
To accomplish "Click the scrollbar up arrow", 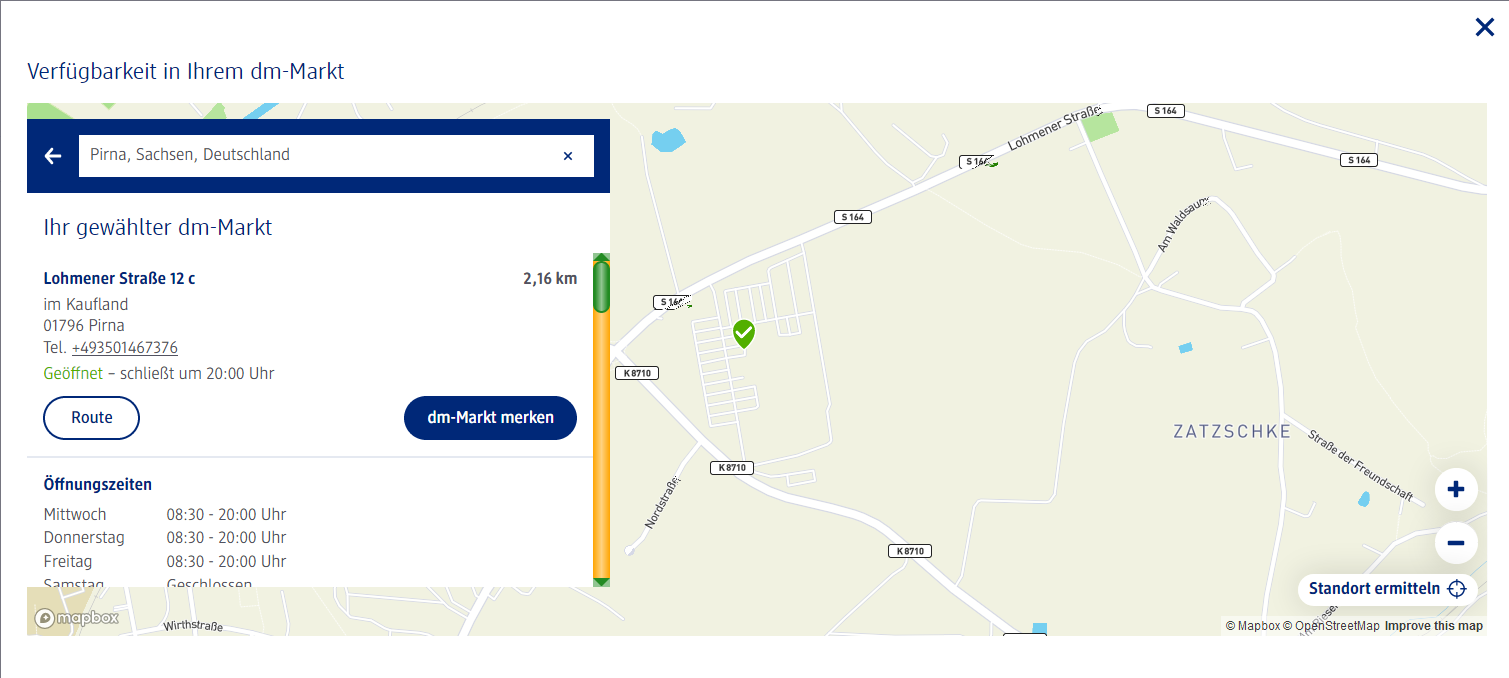I will pos(601,258).
